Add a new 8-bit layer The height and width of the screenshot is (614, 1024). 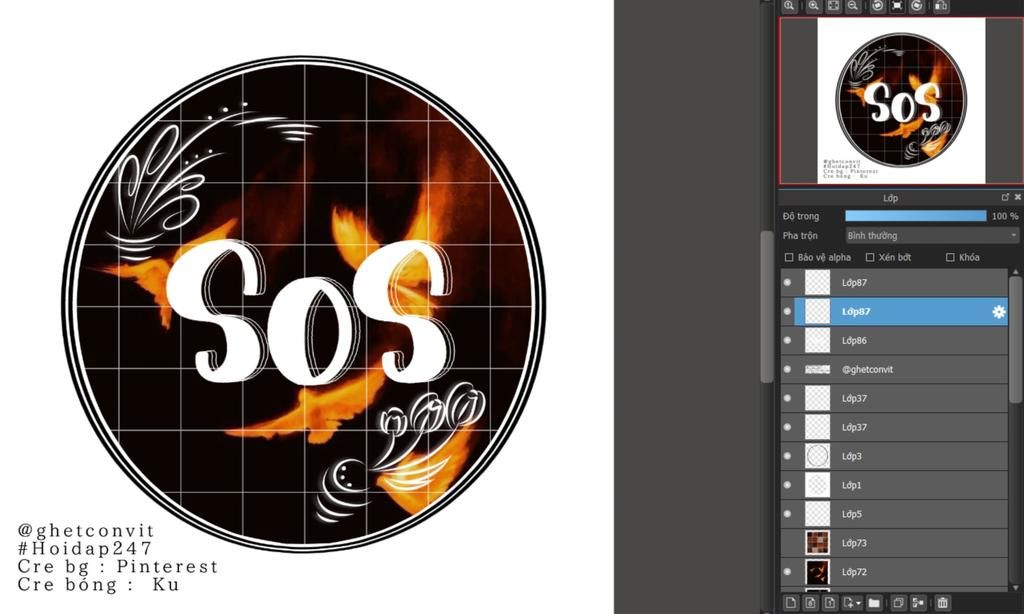click(810, 603)
